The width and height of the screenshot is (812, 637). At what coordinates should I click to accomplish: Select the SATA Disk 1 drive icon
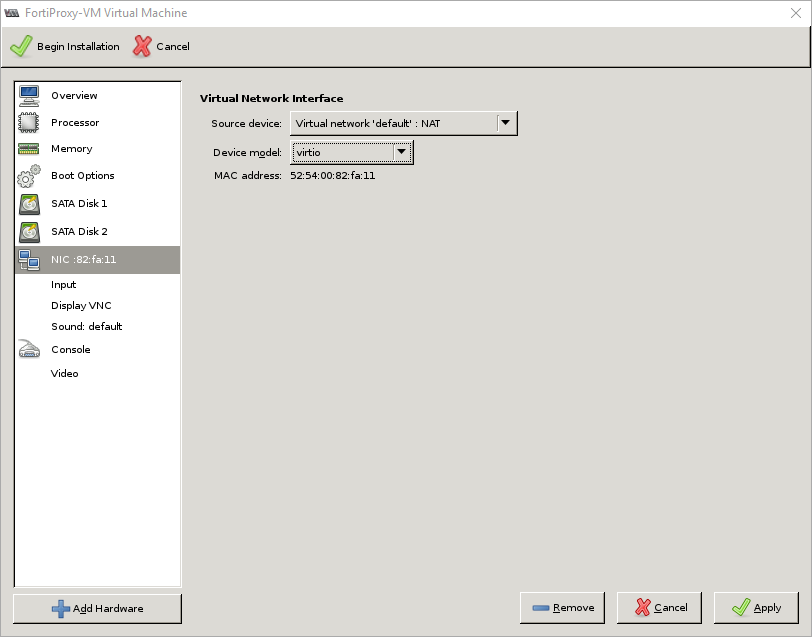click(x=30, y=203)
